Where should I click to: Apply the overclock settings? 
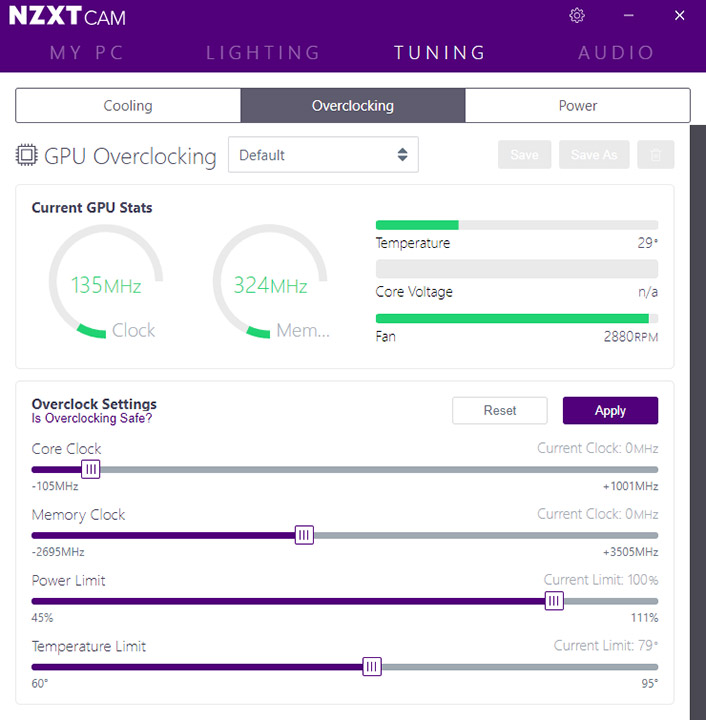pyautogui.click(x=610, y=411)
